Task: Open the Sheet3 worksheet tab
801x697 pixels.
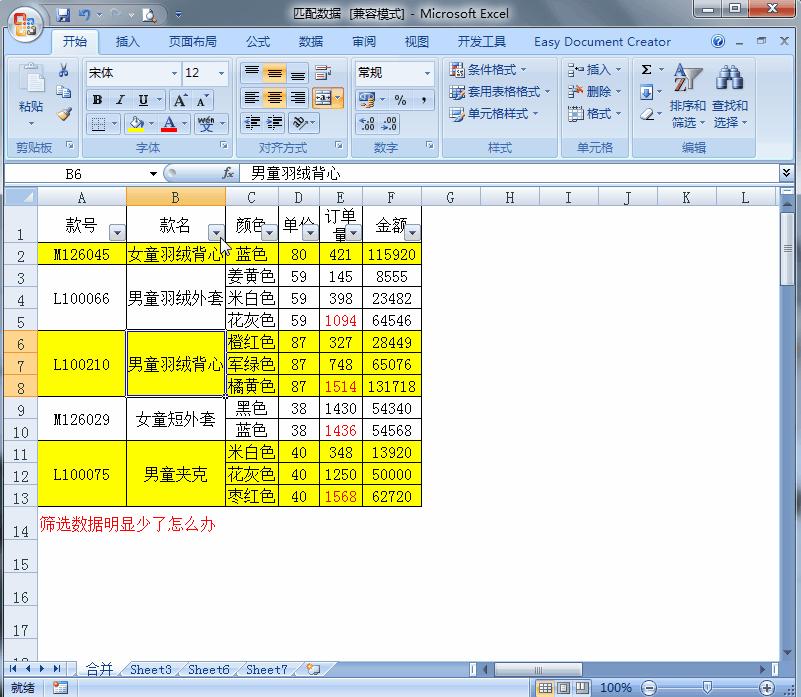Action: coord(149,669)
